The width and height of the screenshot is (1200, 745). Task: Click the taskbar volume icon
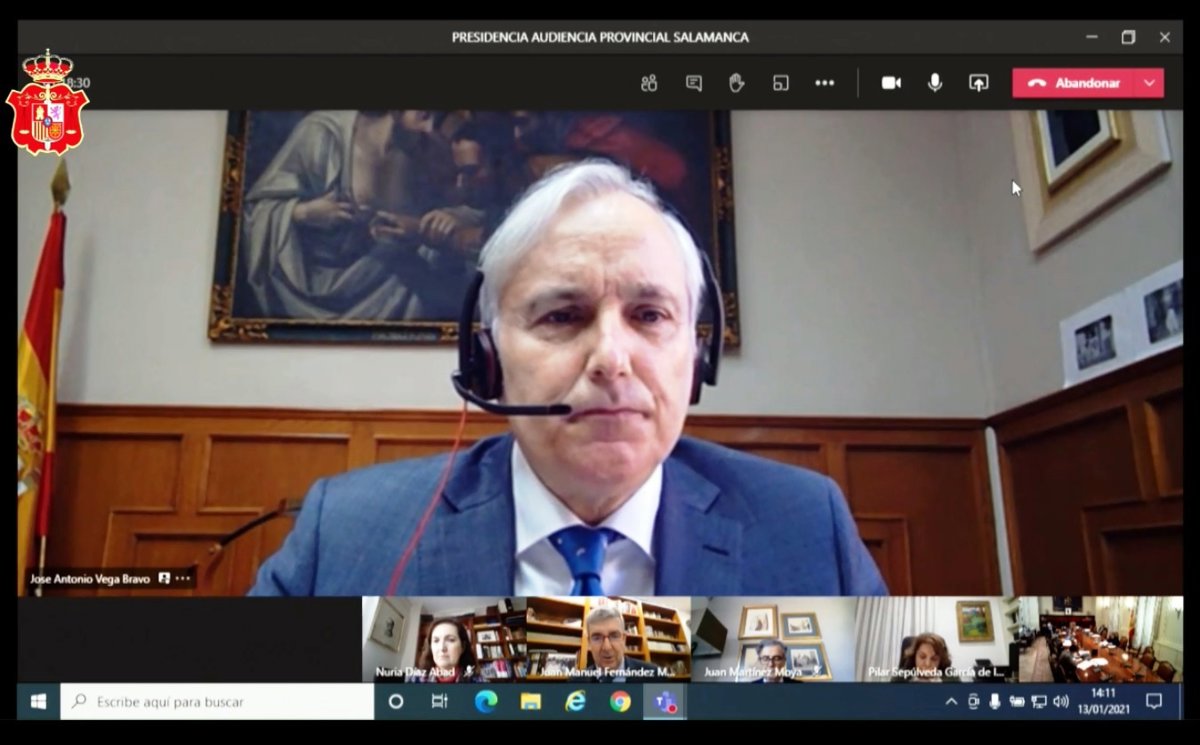(1061, 702)
